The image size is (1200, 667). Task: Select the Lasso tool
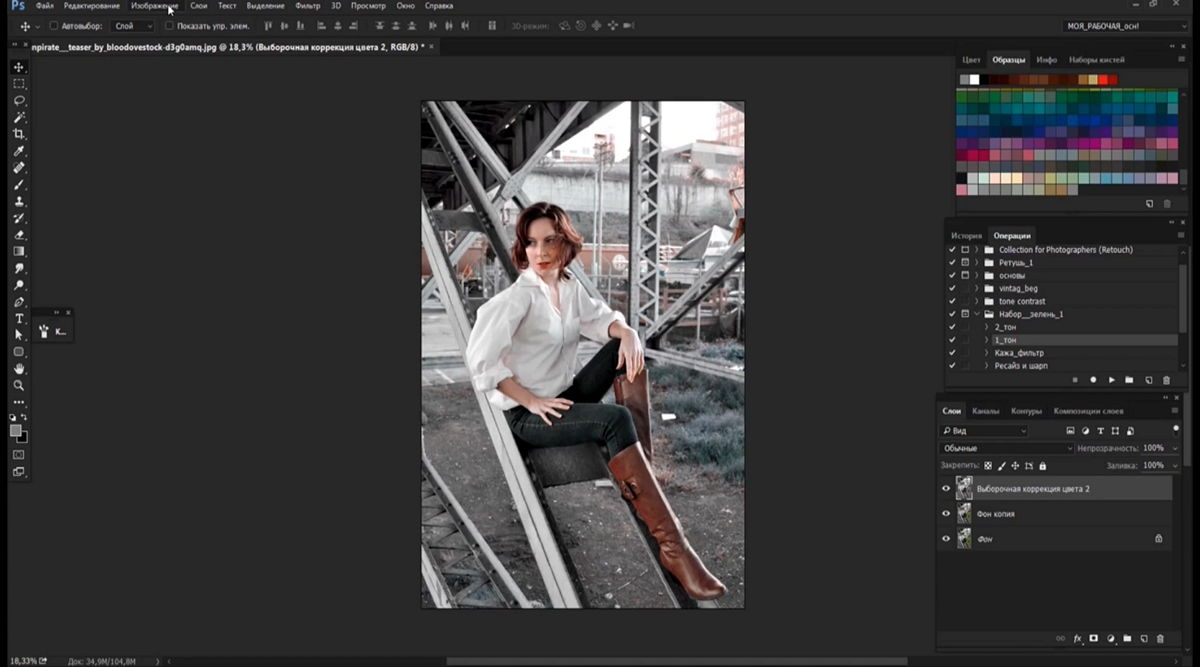pos(19,100)
